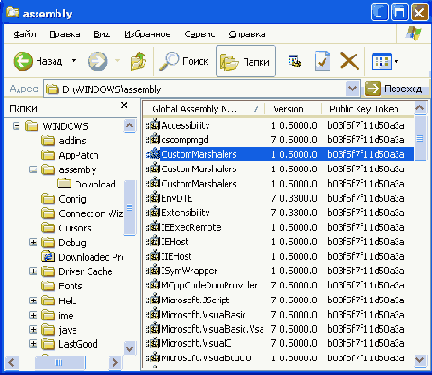Sort by Global Assembly Name column header
Viewport: 432px width, 375px height.
(x=203, y=109)
